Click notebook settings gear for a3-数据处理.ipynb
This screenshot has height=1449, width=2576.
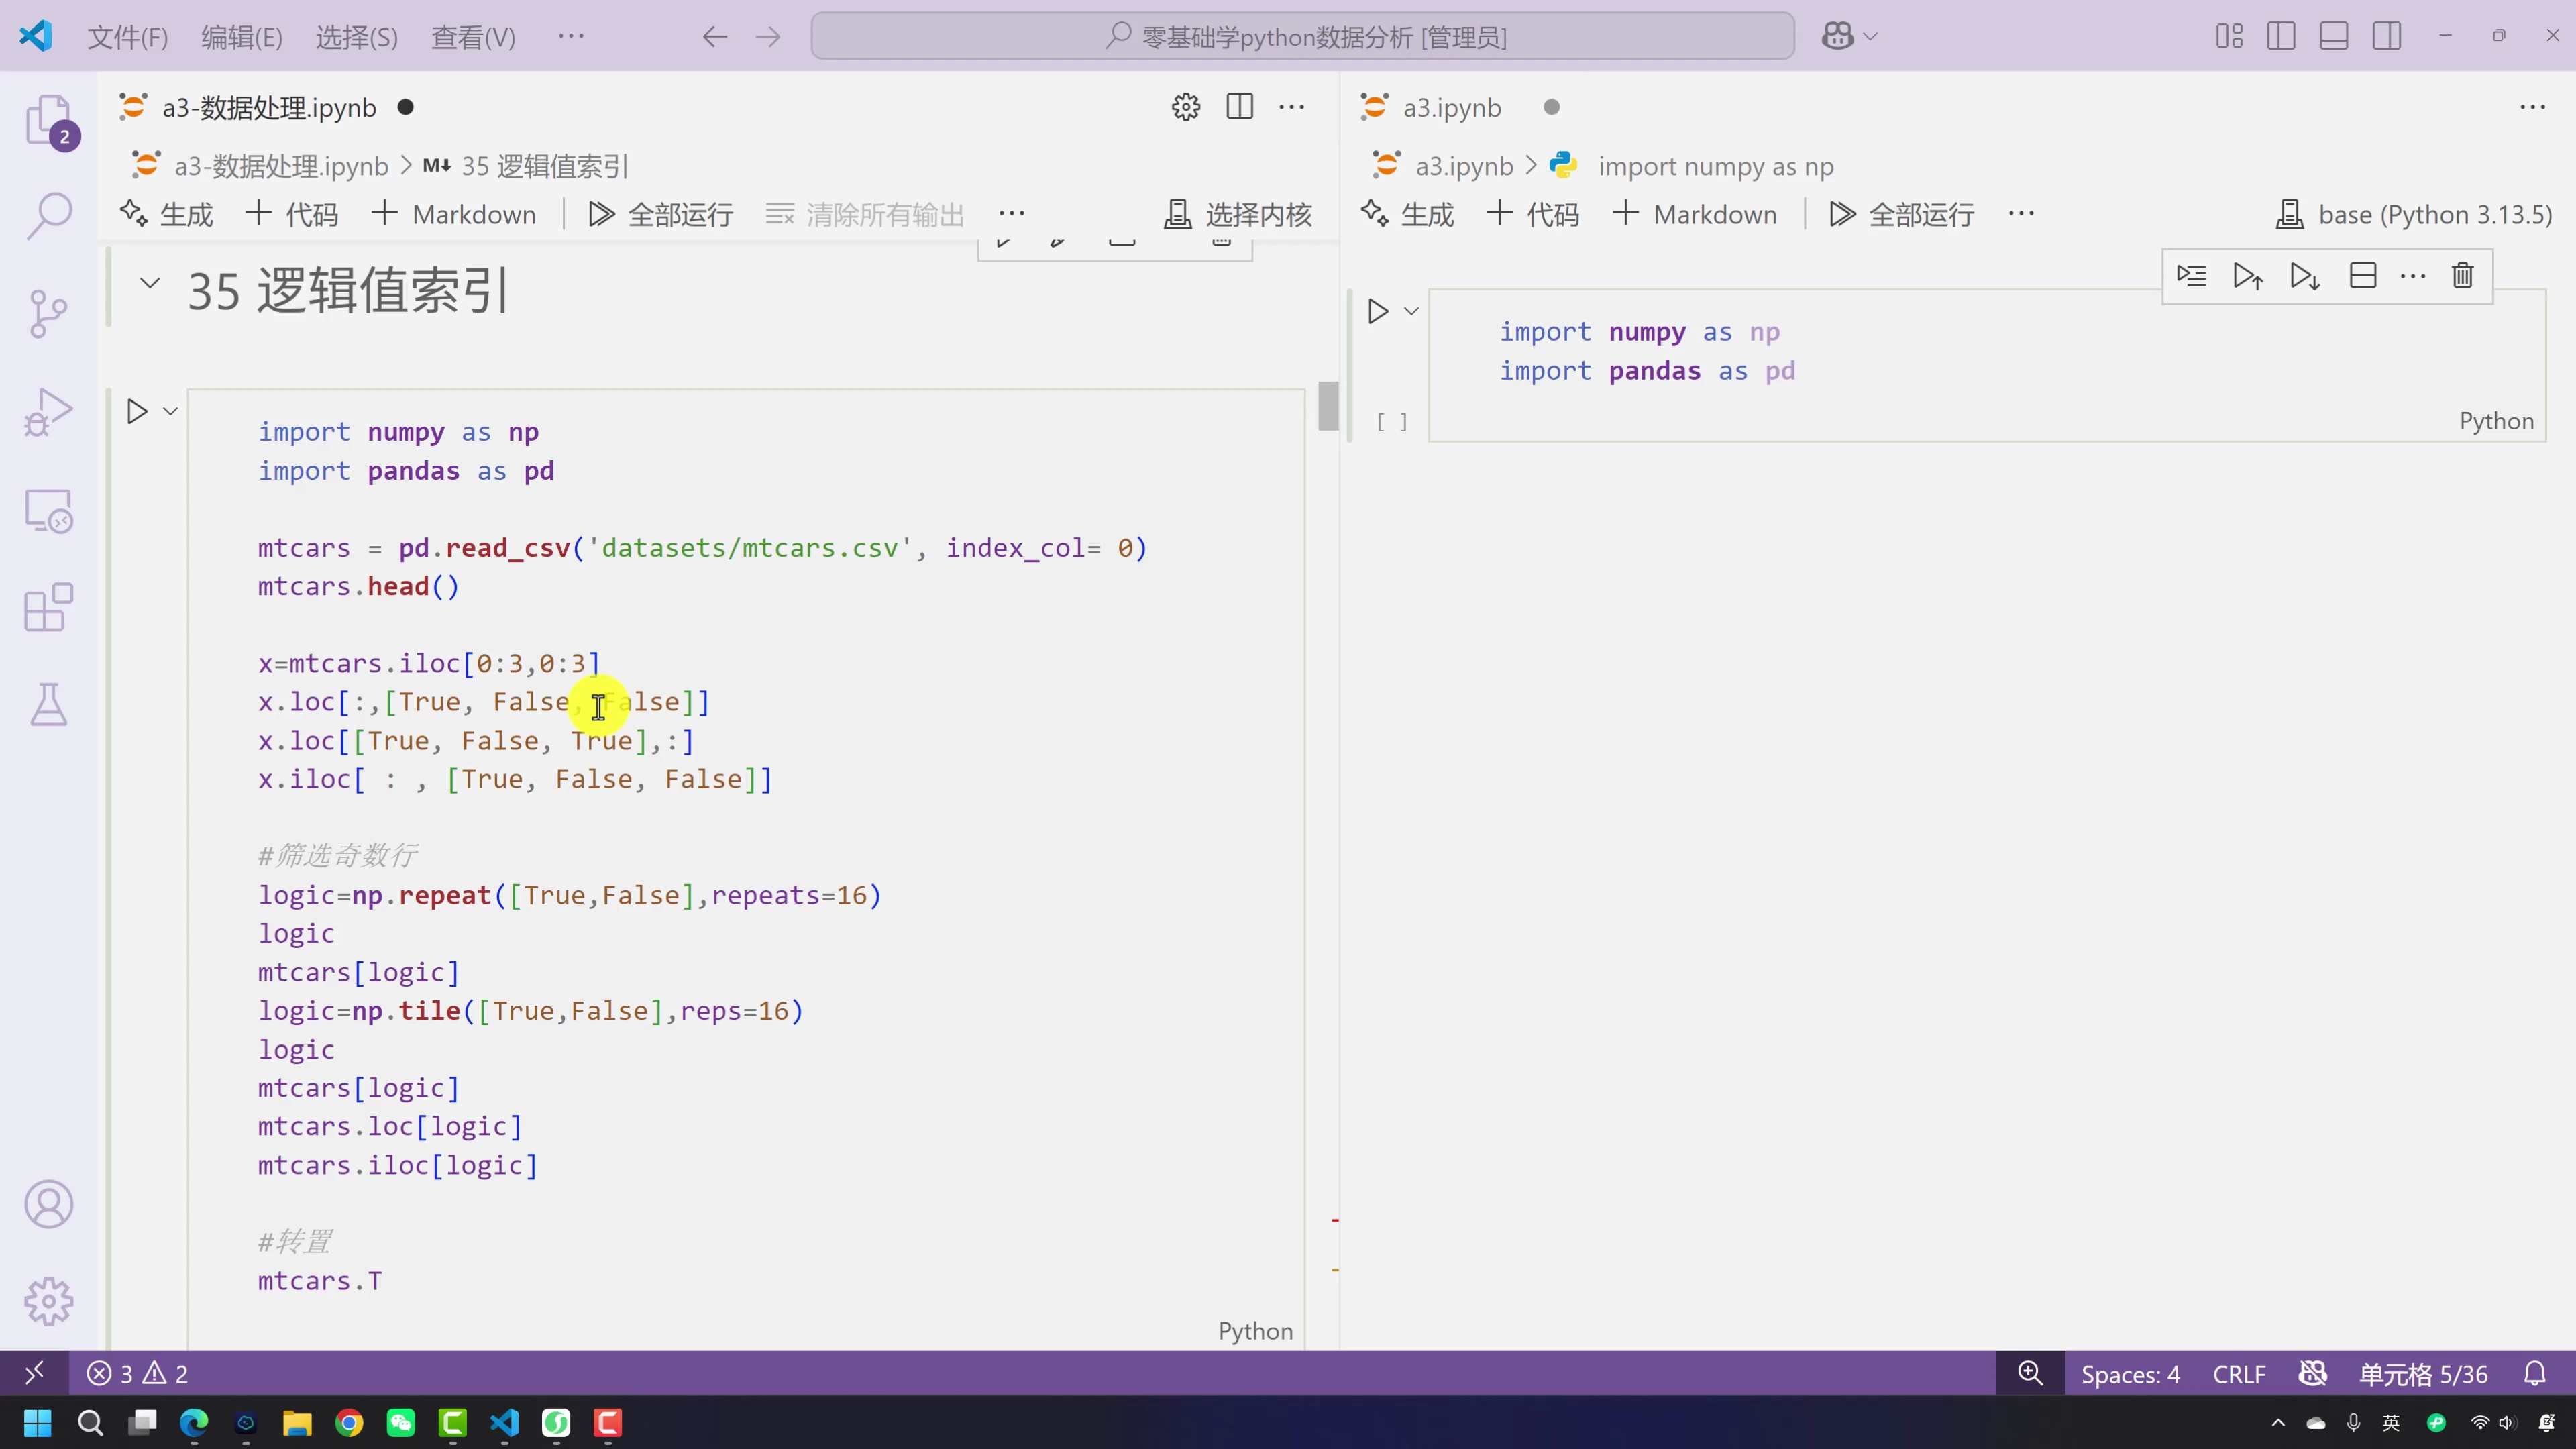[x=1186, y=107]
